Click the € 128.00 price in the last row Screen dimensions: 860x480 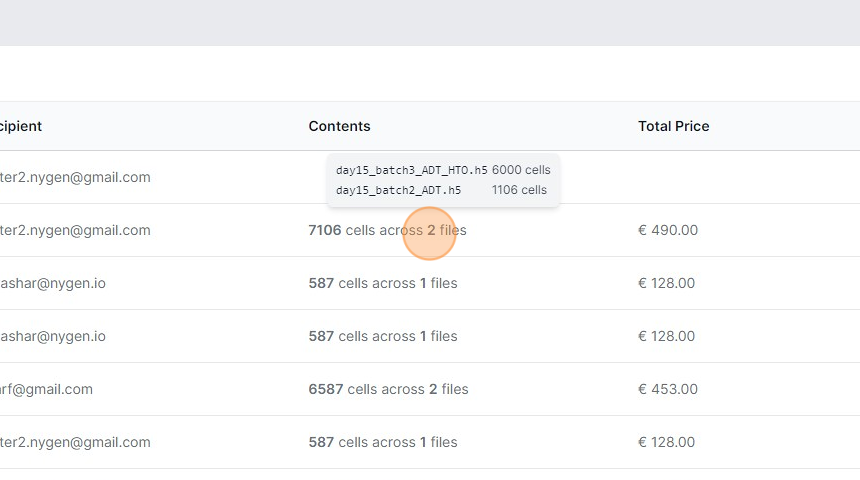point(668,442)
